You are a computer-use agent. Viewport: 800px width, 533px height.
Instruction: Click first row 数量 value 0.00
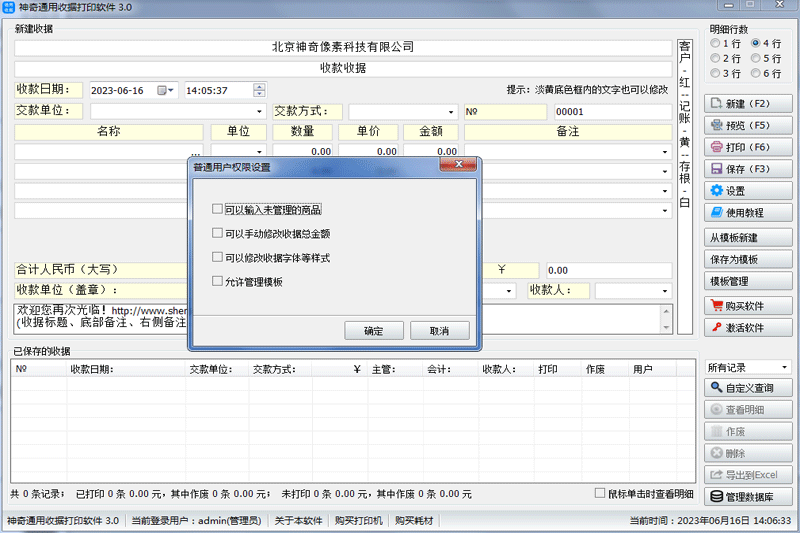pyautogui.click(x=302, y=151)
